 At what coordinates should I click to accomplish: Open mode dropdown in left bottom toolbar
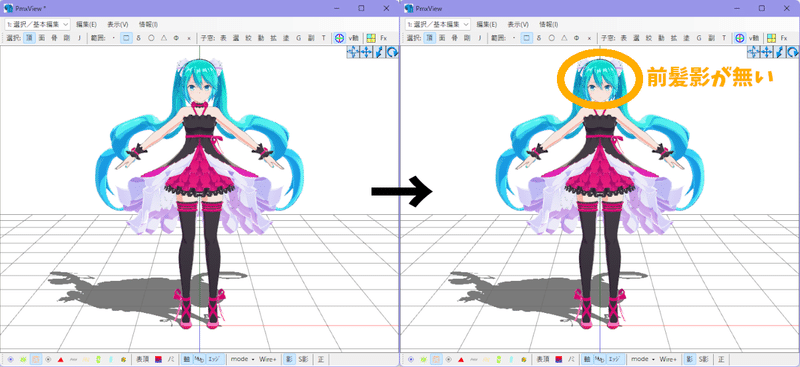coord(242,359)
